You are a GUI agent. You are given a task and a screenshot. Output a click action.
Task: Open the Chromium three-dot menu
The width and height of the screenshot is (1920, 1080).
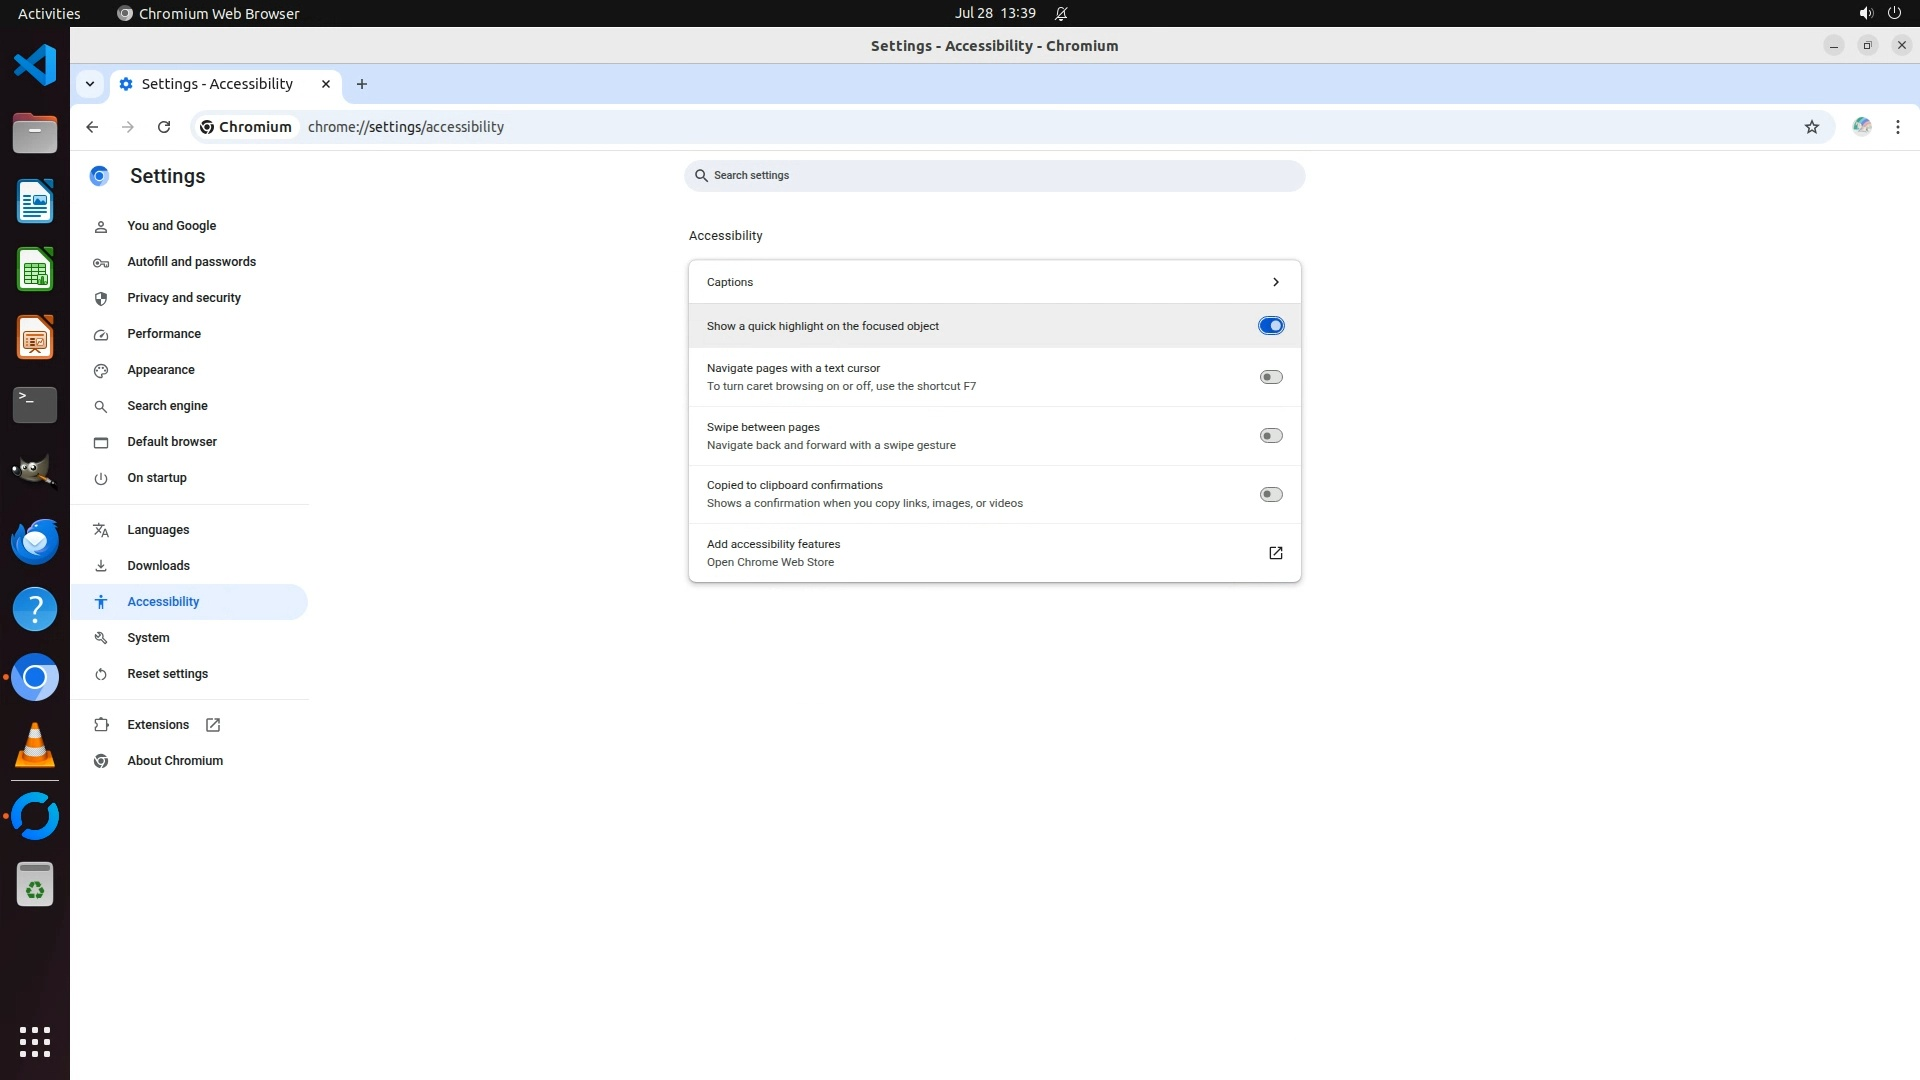[1897, 127]
